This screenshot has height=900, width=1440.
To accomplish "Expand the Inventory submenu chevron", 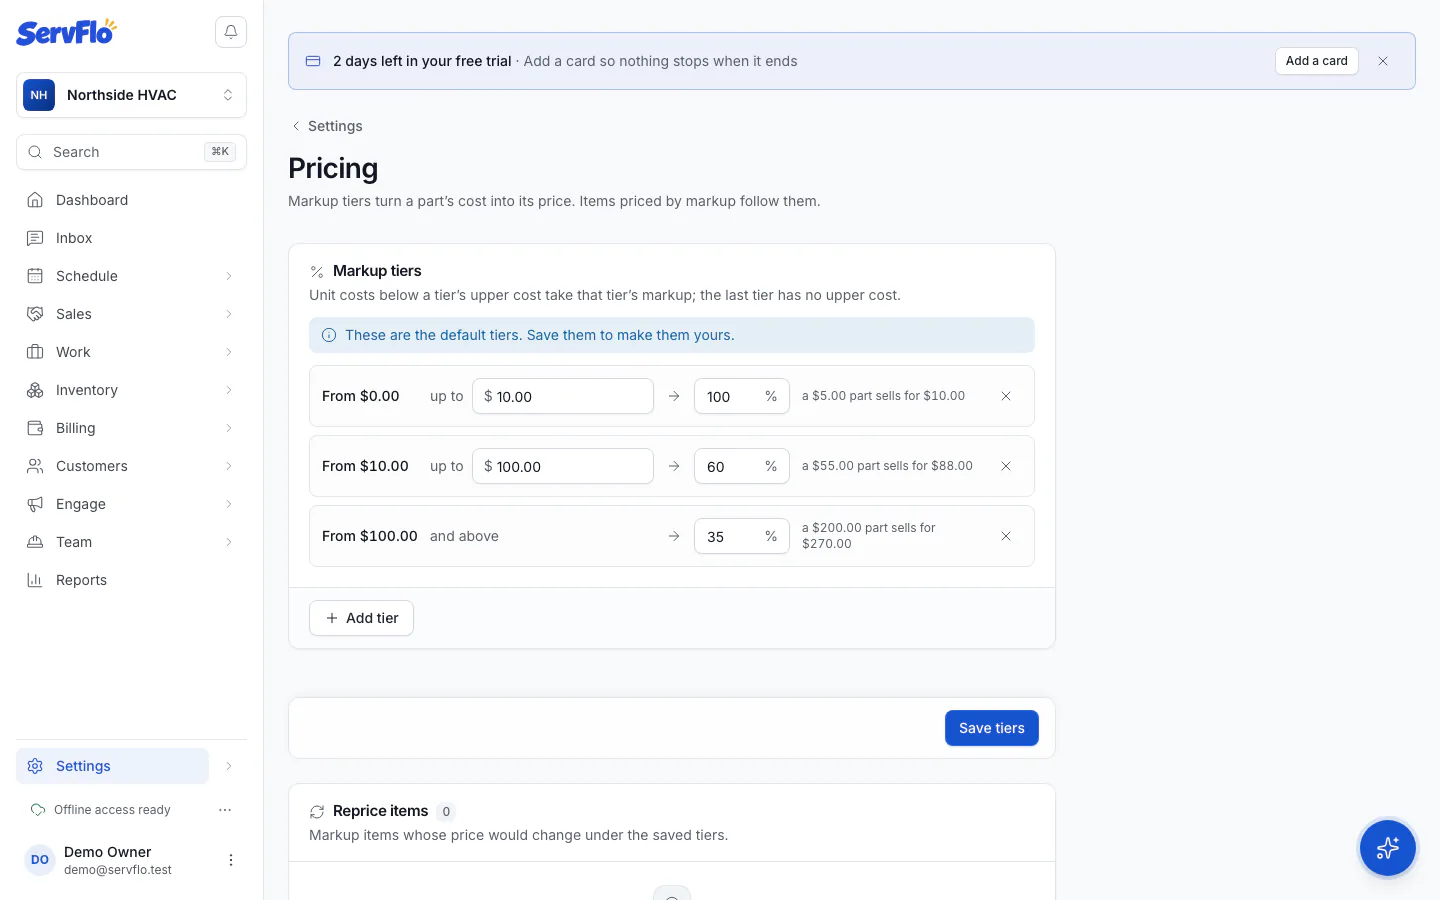I will 229,390.
